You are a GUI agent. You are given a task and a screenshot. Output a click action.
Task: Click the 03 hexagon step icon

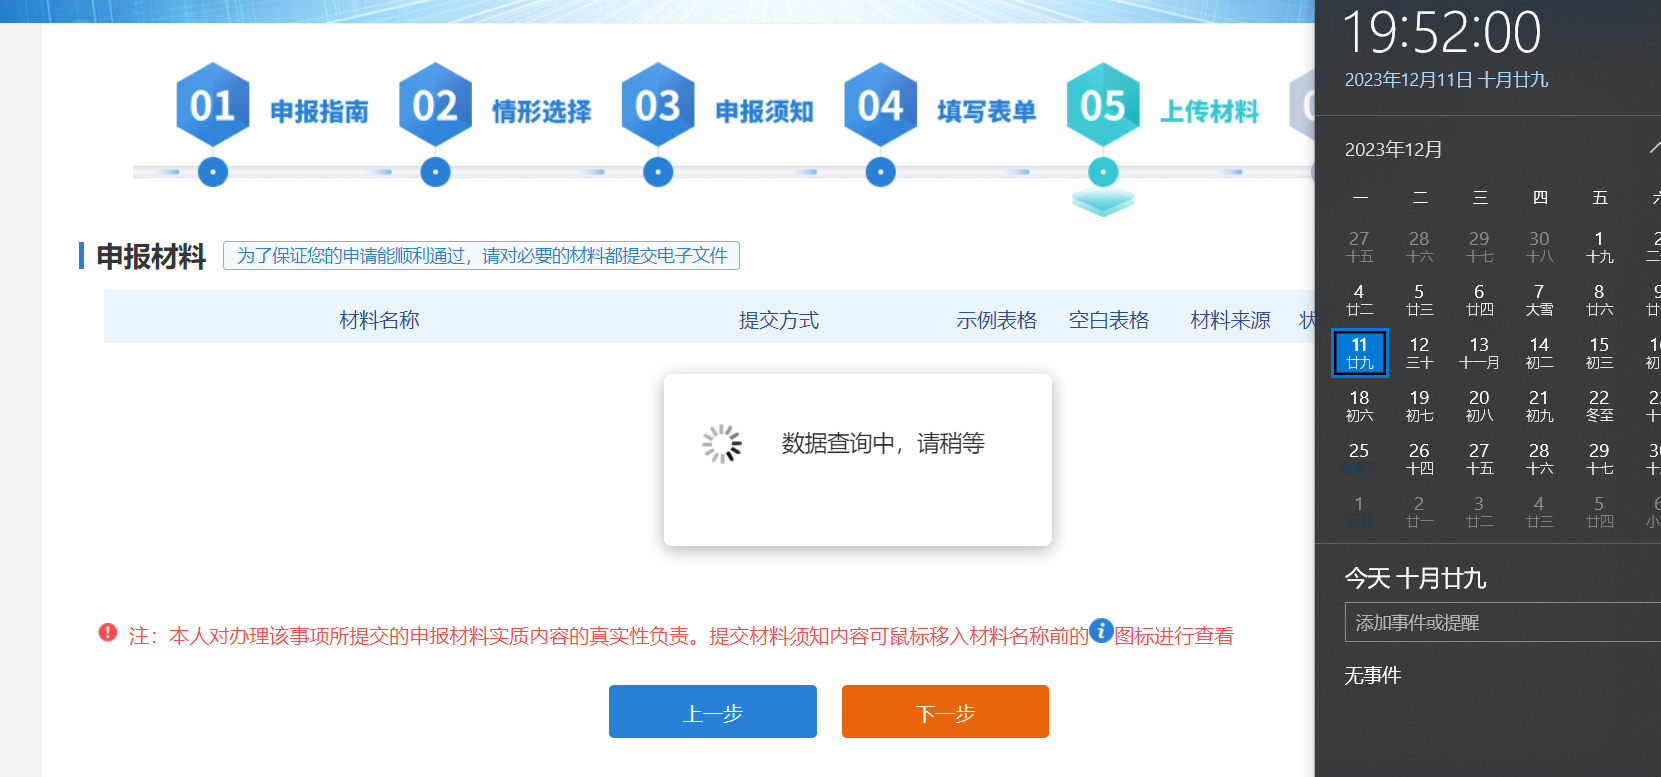pos(658,105)
